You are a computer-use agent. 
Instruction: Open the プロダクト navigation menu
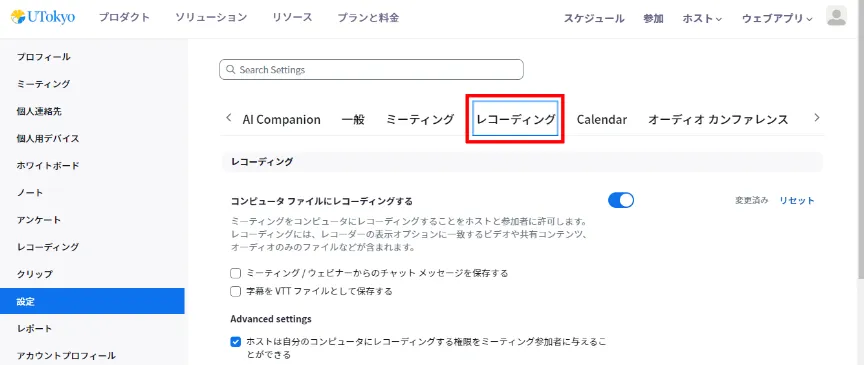pos(125,18)
